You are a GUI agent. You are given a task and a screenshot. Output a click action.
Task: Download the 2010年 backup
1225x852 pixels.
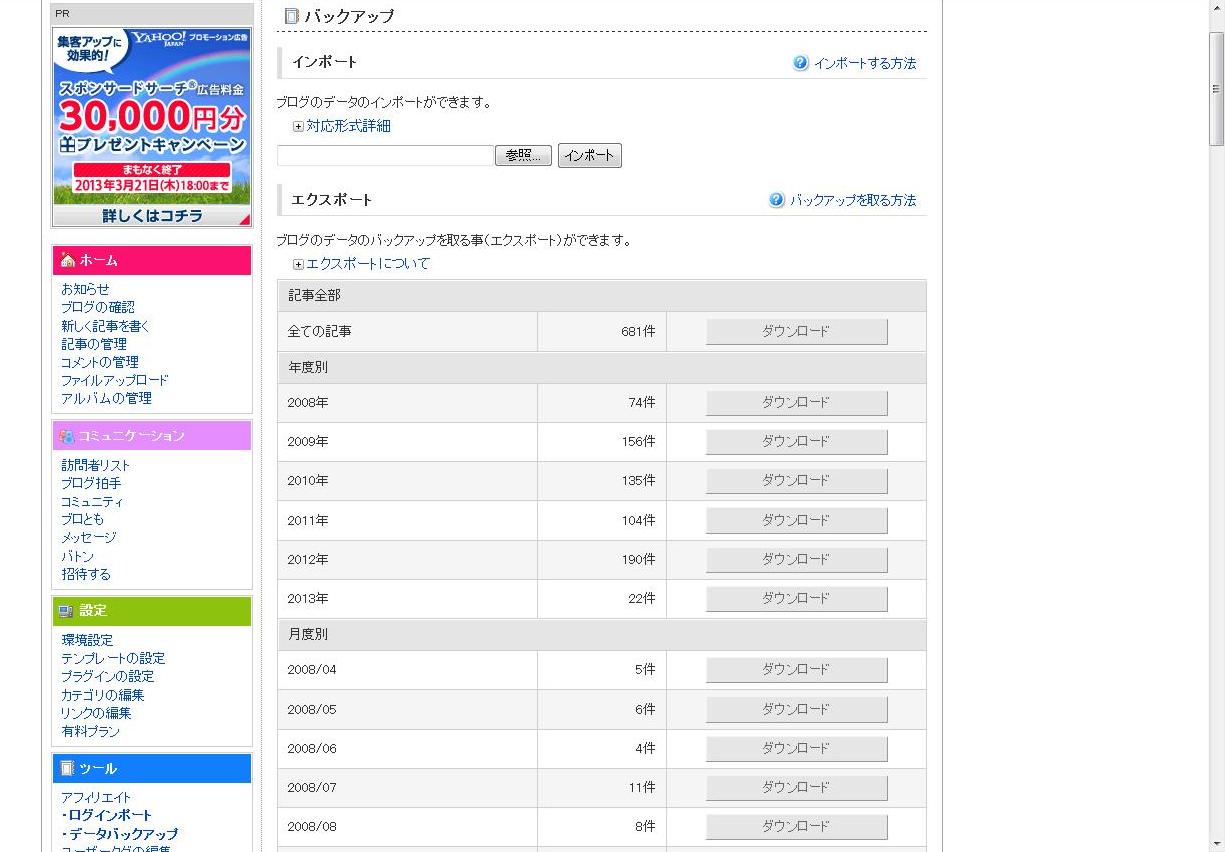[x=796, y=481]
